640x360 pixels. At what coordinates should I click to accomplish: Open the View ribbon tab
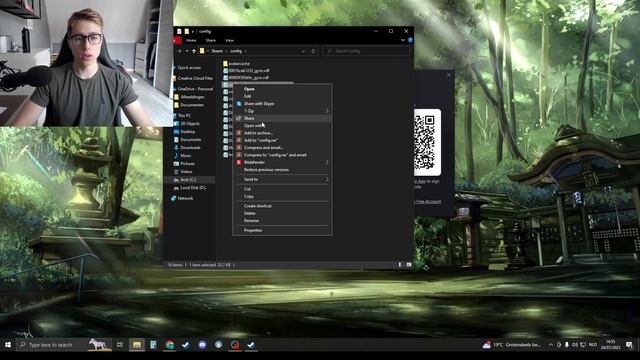229,40
